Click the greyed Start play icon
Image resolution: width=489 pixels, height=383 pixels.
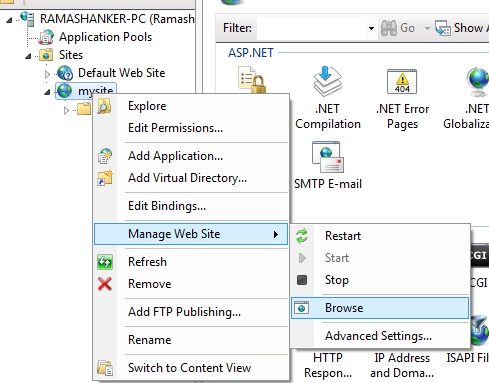point(302,258)
